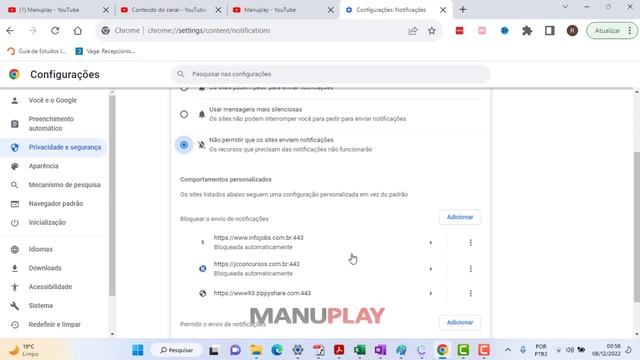
Task: Open 'Sistema' settings section
Action: pyautogui.click(x=53, y=306)
